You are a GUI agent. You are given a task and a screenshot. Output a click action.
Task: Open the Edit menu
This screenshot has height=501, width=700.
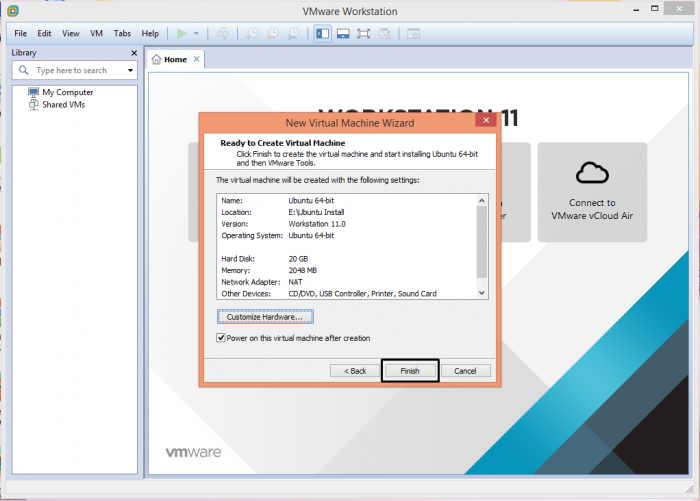coord(44,33)
